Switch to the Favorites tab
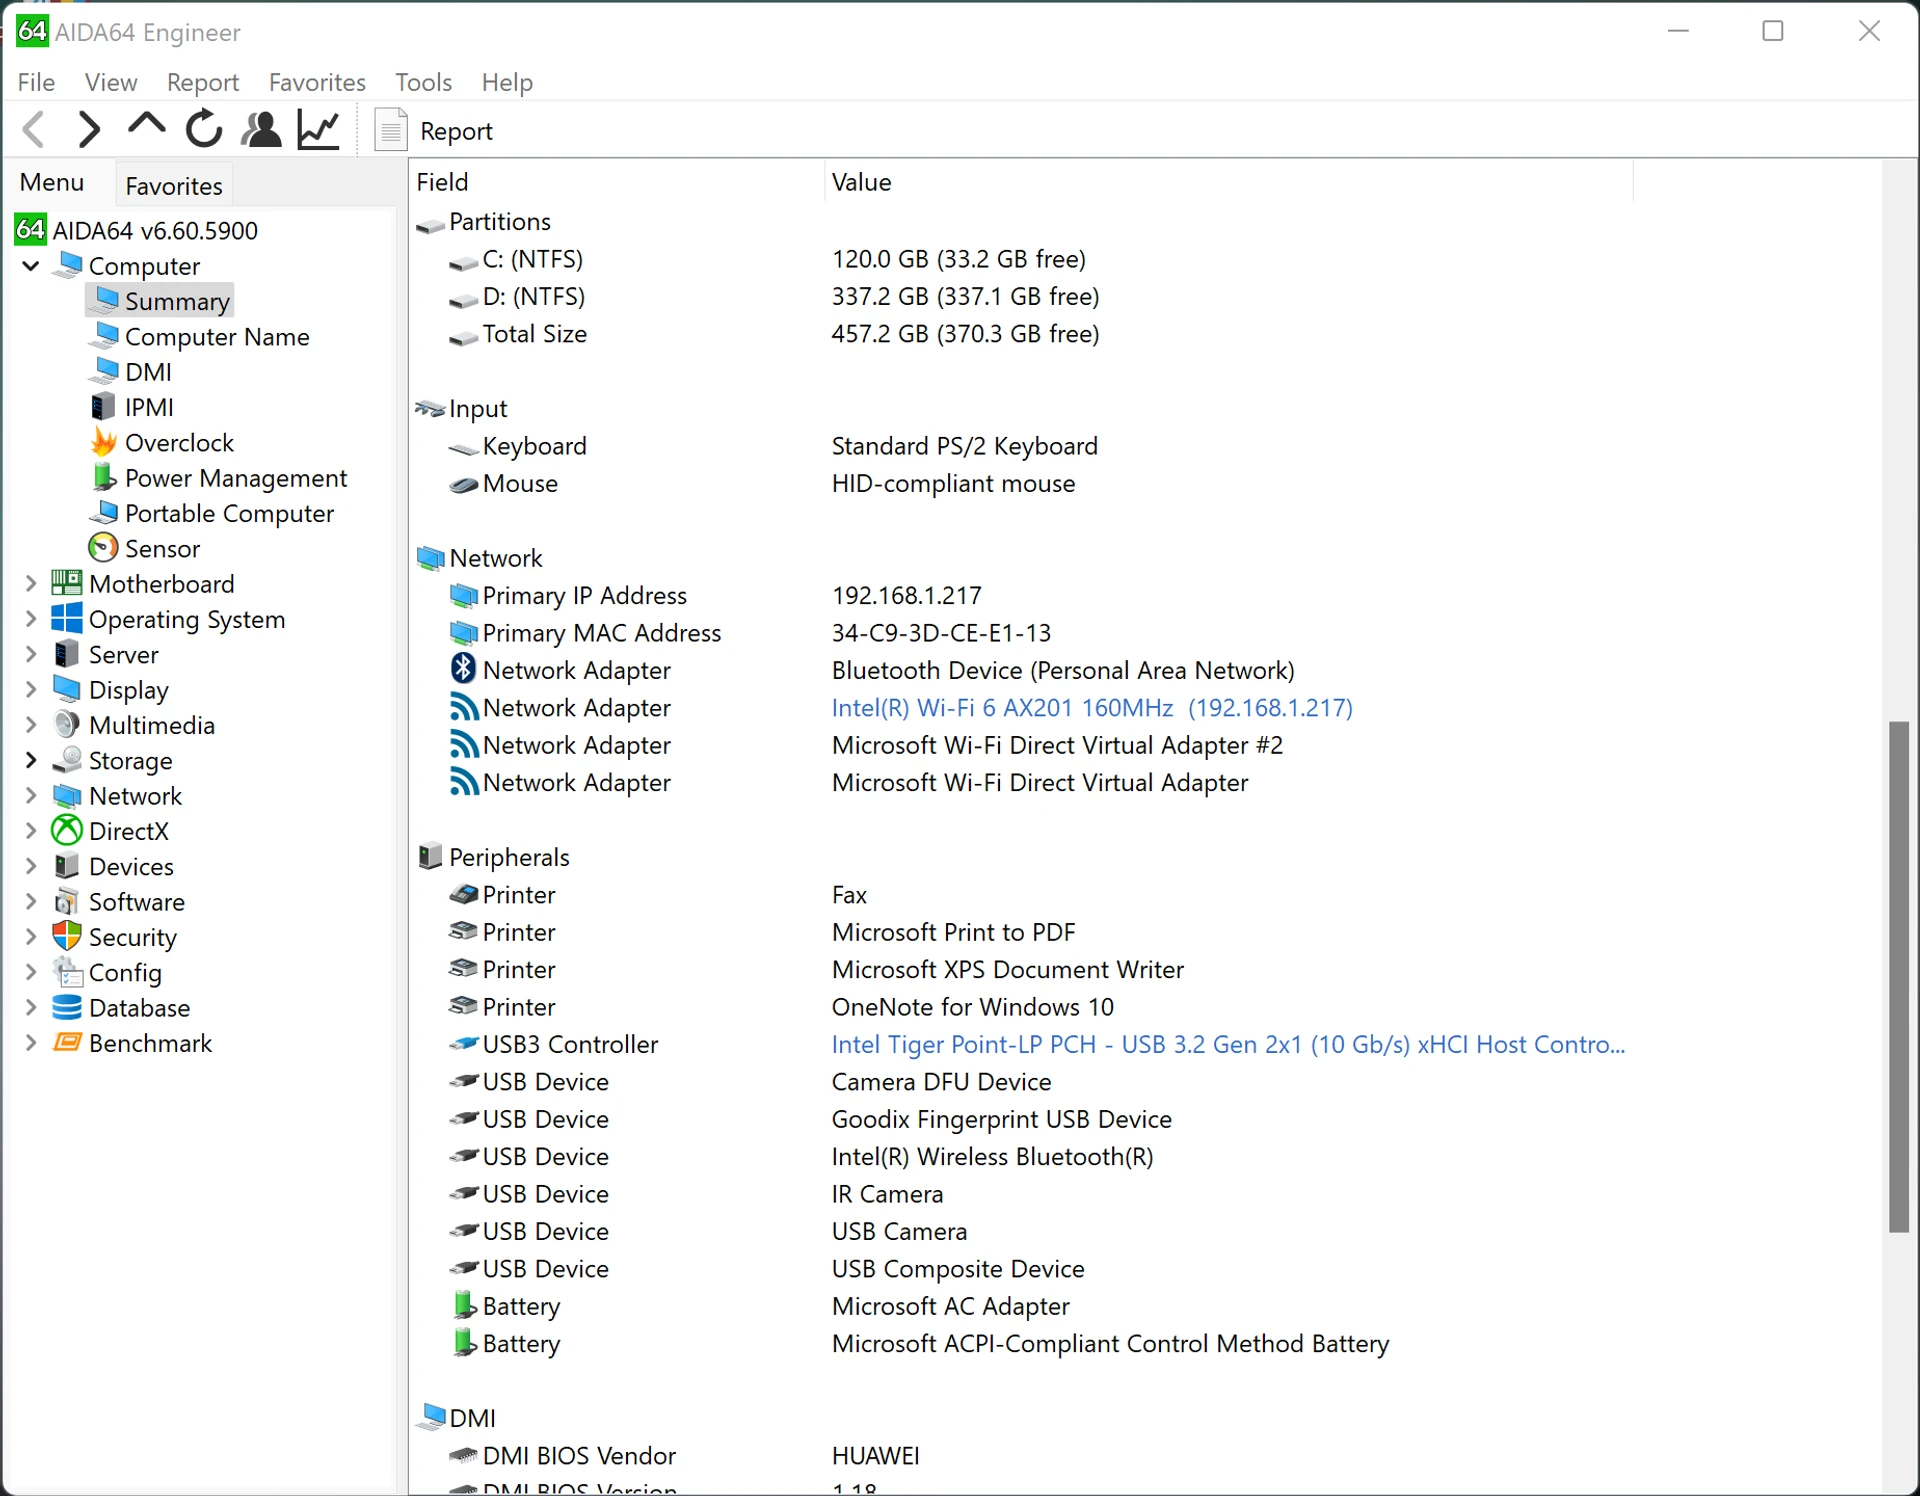Viewport: 1920px width, 1496px height. click(x=174, y=186)
